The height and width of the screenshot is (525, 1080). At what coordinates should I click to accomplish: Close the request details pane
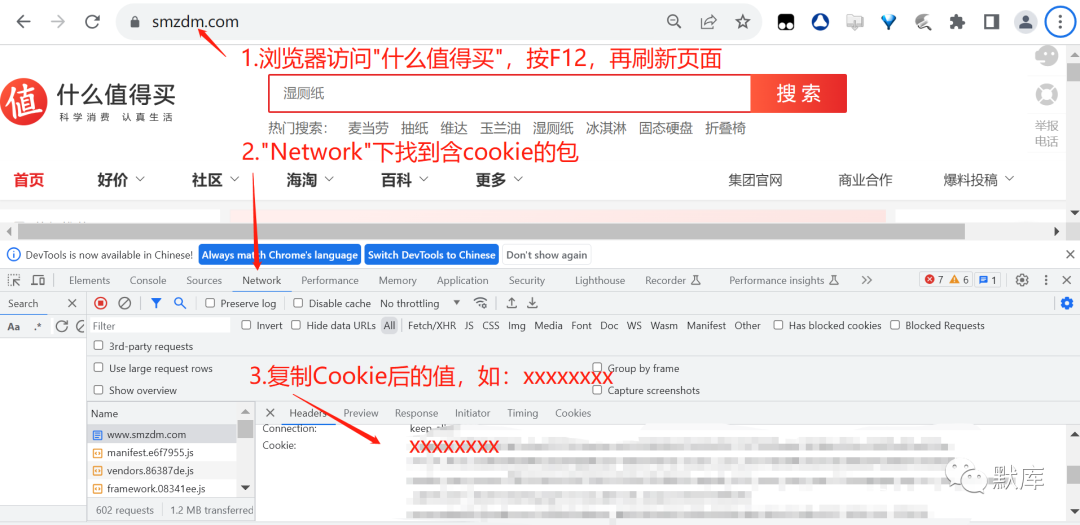pyautogui.click(x=270, y=413)
